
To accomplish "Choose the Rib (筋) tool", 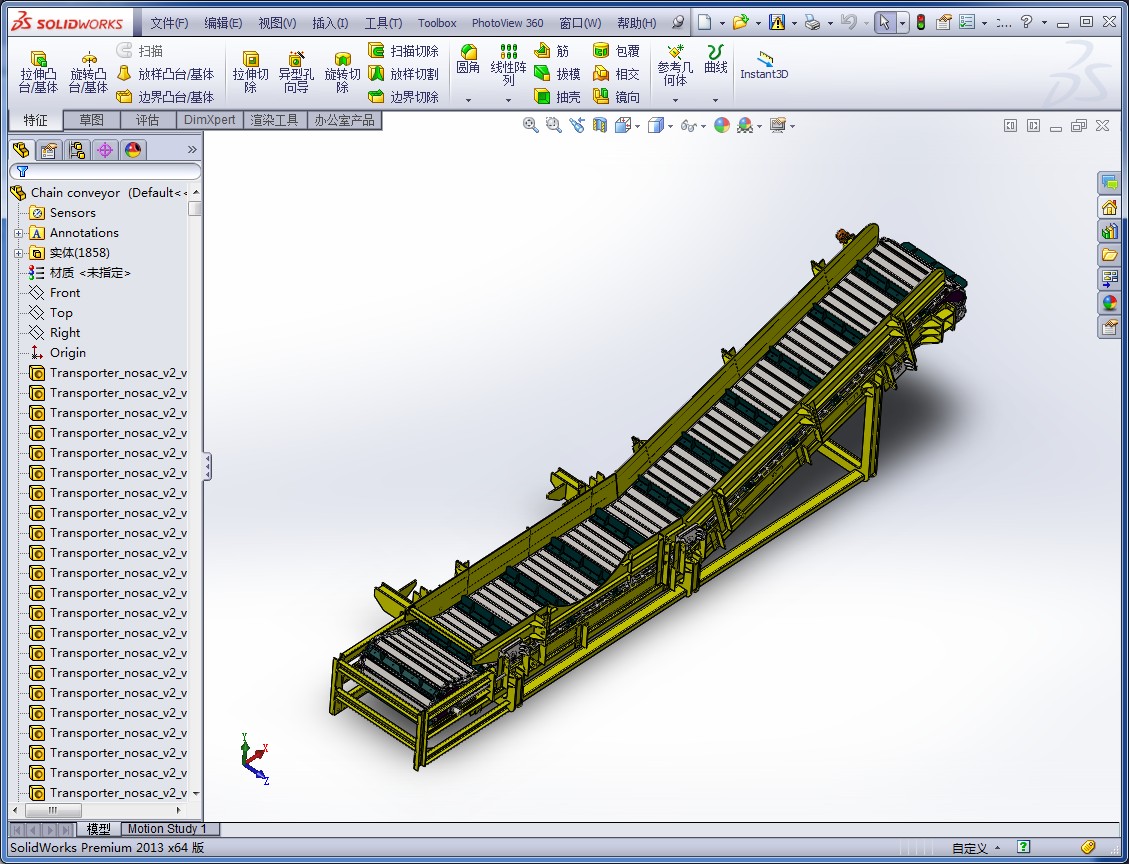I will (552, 50).
